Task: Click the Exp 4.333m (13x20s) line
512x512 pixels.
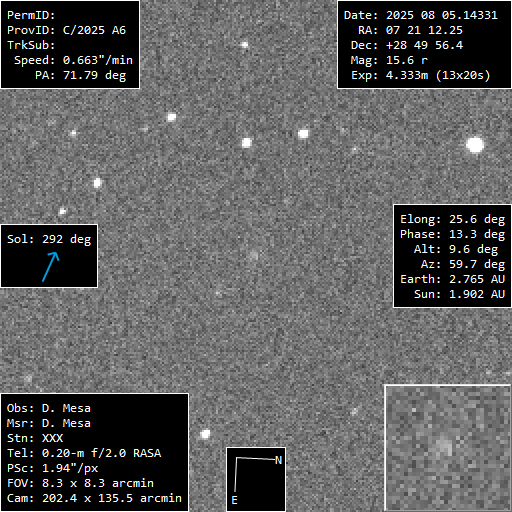Action: pyautogui.click(x=421, y=75)
